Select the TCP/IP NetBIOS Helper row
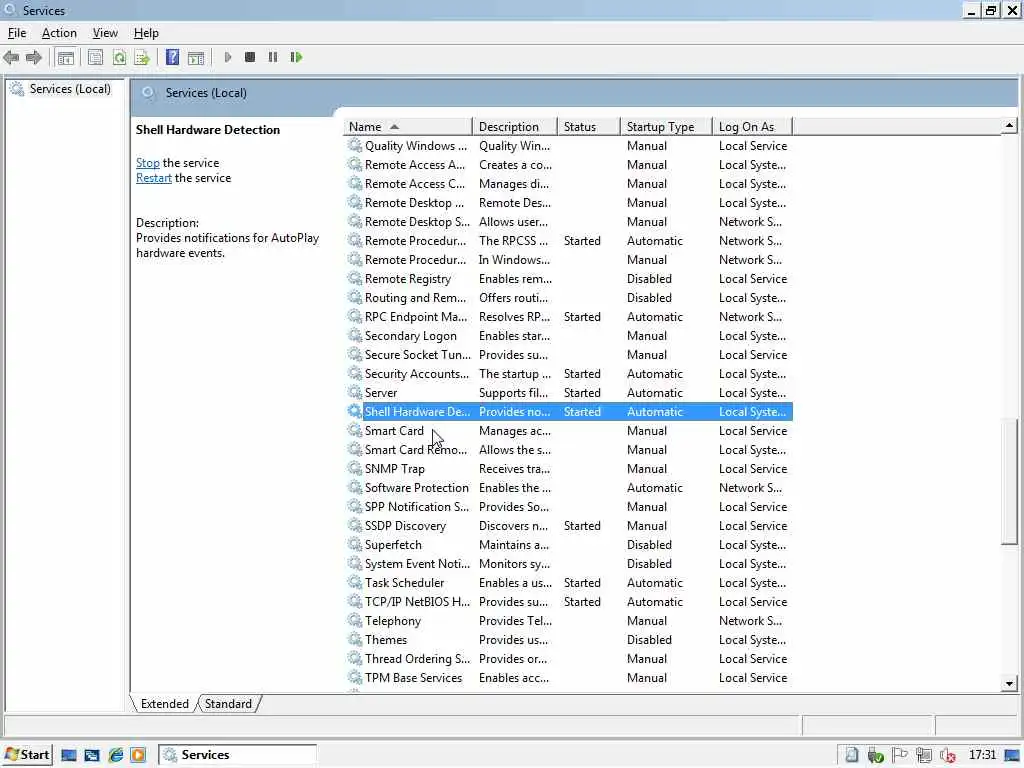1024x768 pixels. point(568,601)
